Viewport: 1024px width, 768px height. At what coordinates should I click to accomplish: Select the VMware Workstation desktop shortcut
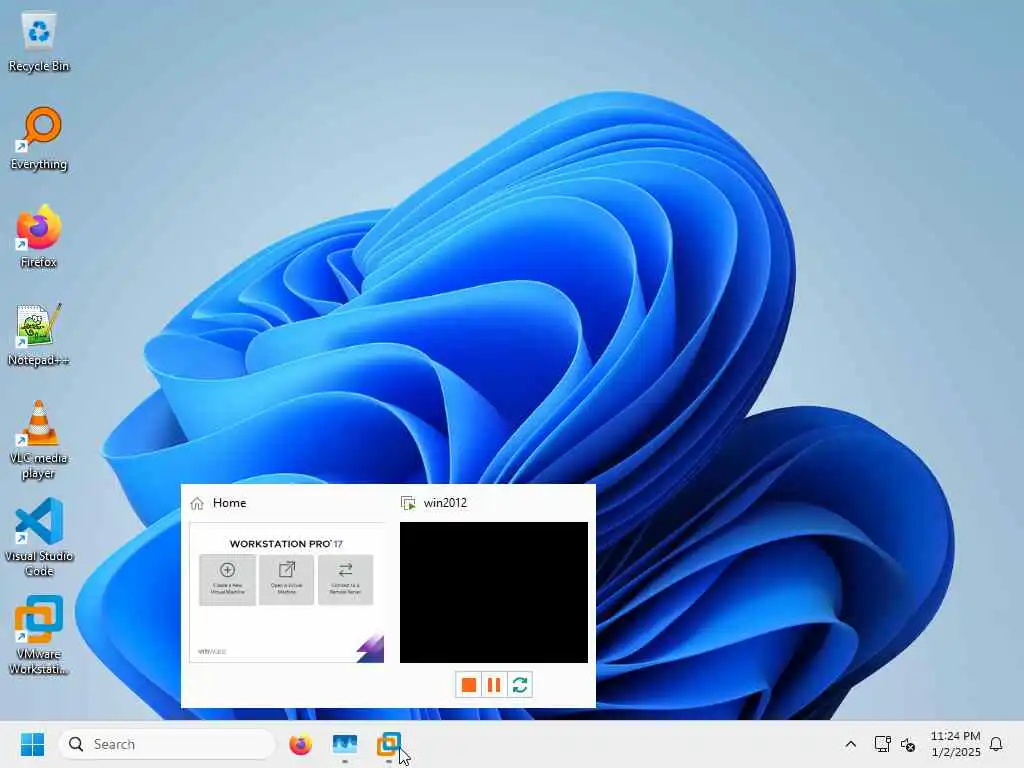tap(39, 635)
